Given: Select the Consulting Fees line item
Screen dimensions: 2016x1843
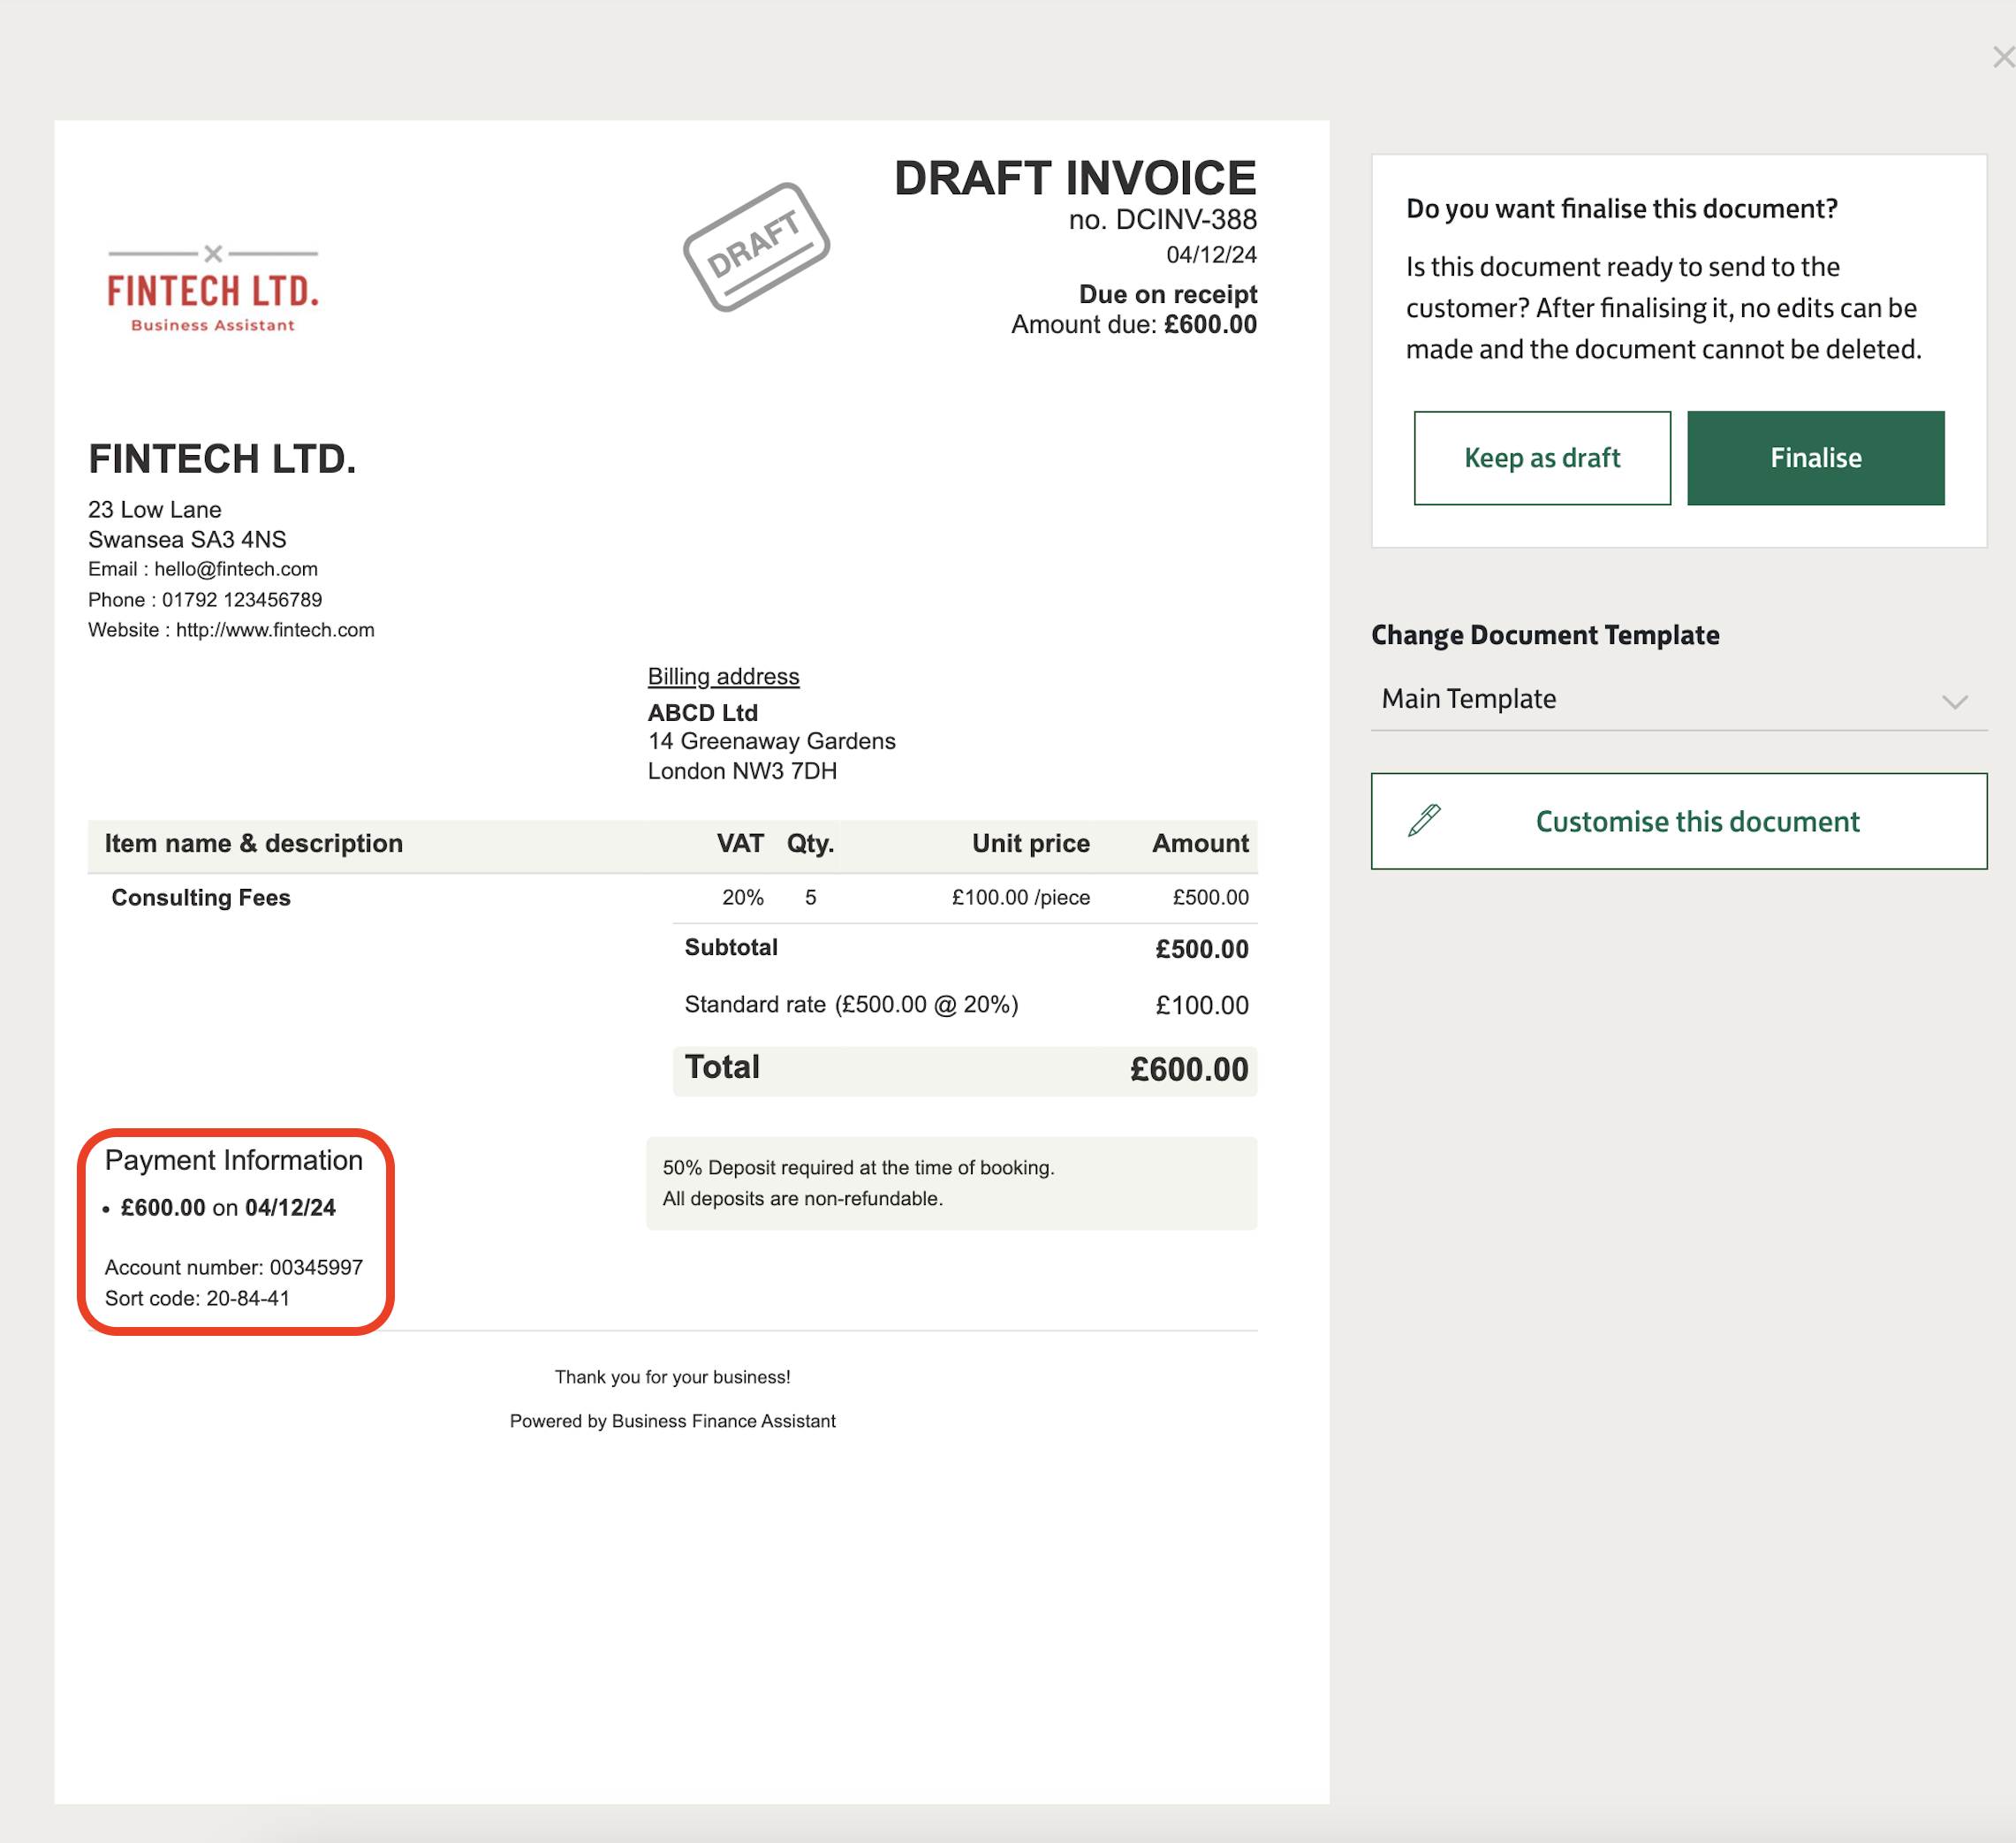Looking at the screenshot, I should [201, 898].
